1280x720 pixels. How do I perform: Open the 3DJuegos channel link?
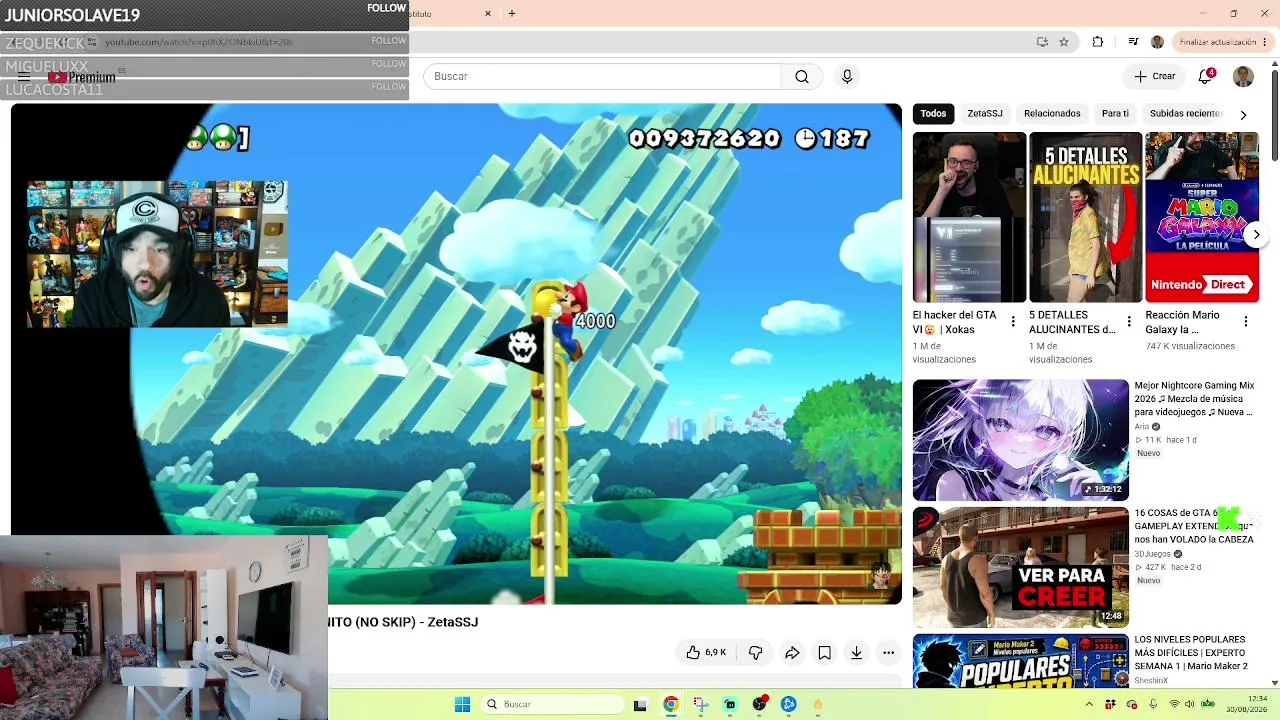(1153, 554)
